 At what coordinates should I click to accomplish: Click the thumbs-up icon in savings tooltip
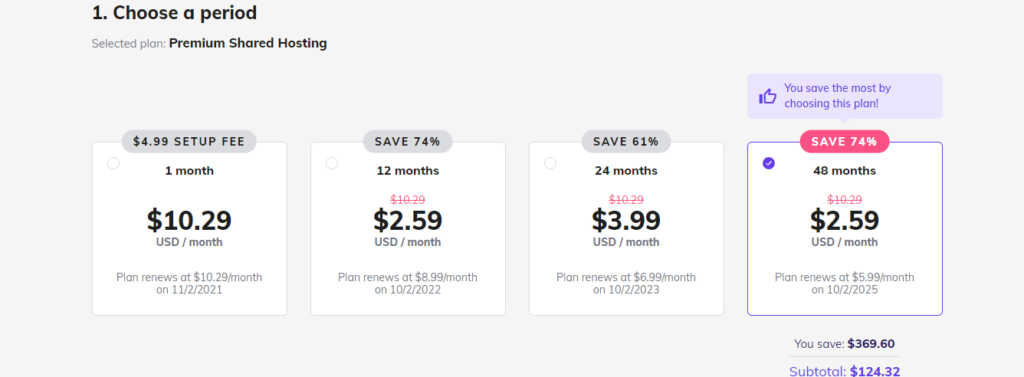pyautogui.click(x=767, y=97)
